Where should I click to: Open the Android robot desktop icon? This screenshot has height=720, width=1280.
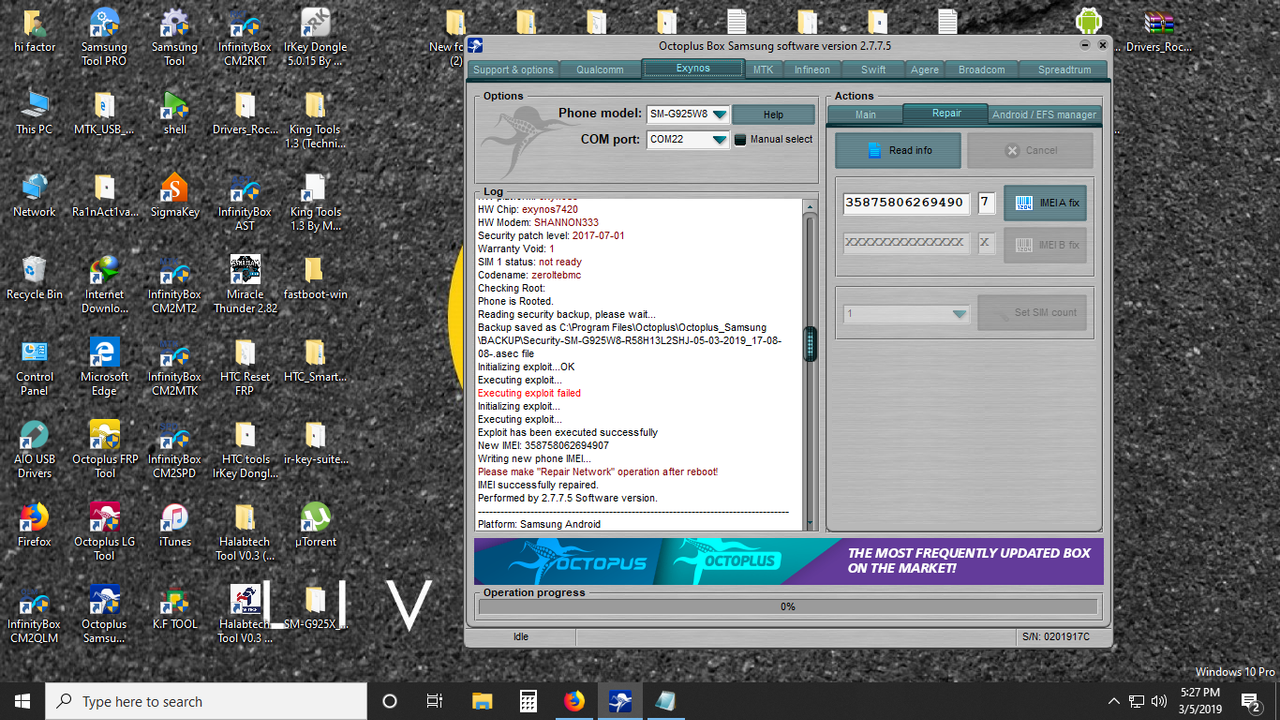click(x=1088, y=20)
